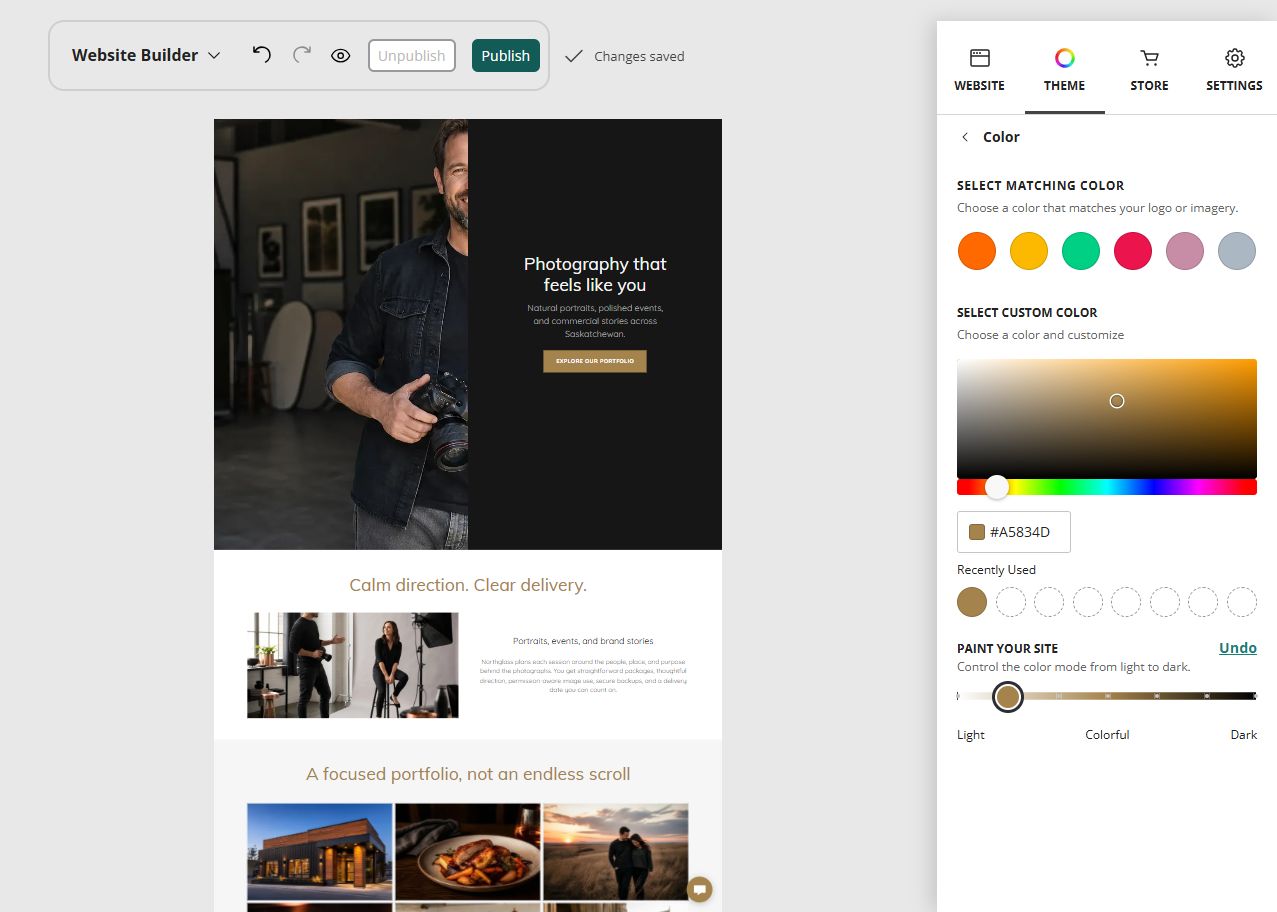Image resolution: width=1277 pixels, height=912 pixels.
Task: Go back using the Color chevron
Action: click(x=964, y=137)
